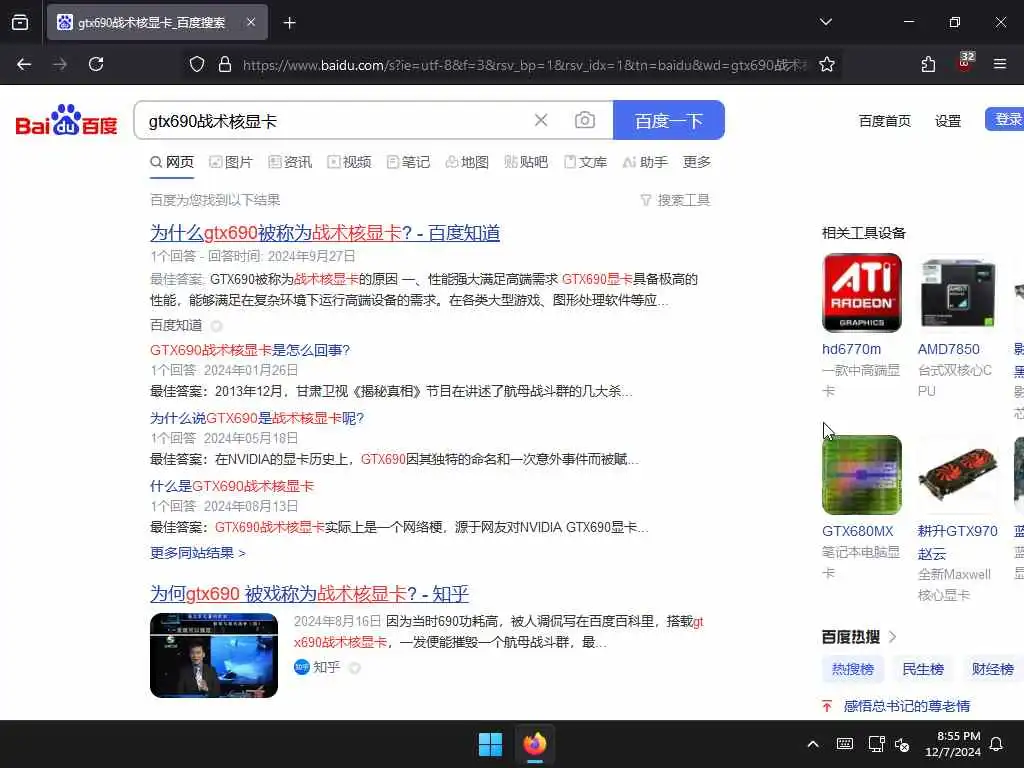This screenshot has height=768, width=1024.
Task: Switch to 笔记 search tab
Action: pyautogui.click(x=408, y=162)
